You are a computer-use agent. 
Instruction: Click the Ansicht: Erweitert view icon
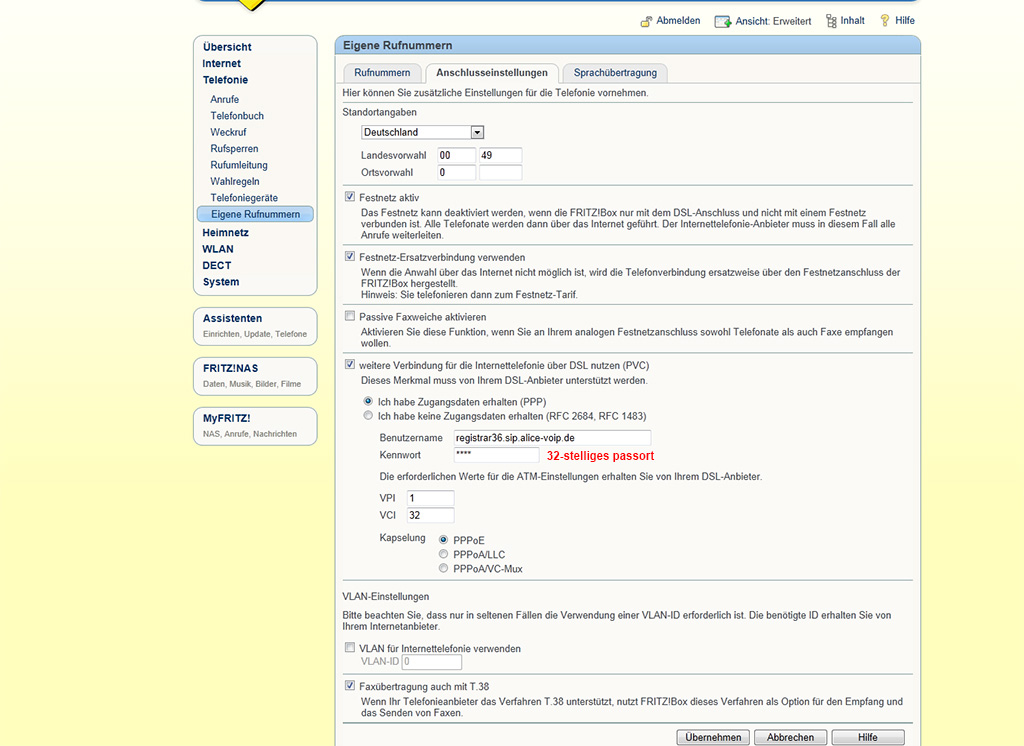723,21
